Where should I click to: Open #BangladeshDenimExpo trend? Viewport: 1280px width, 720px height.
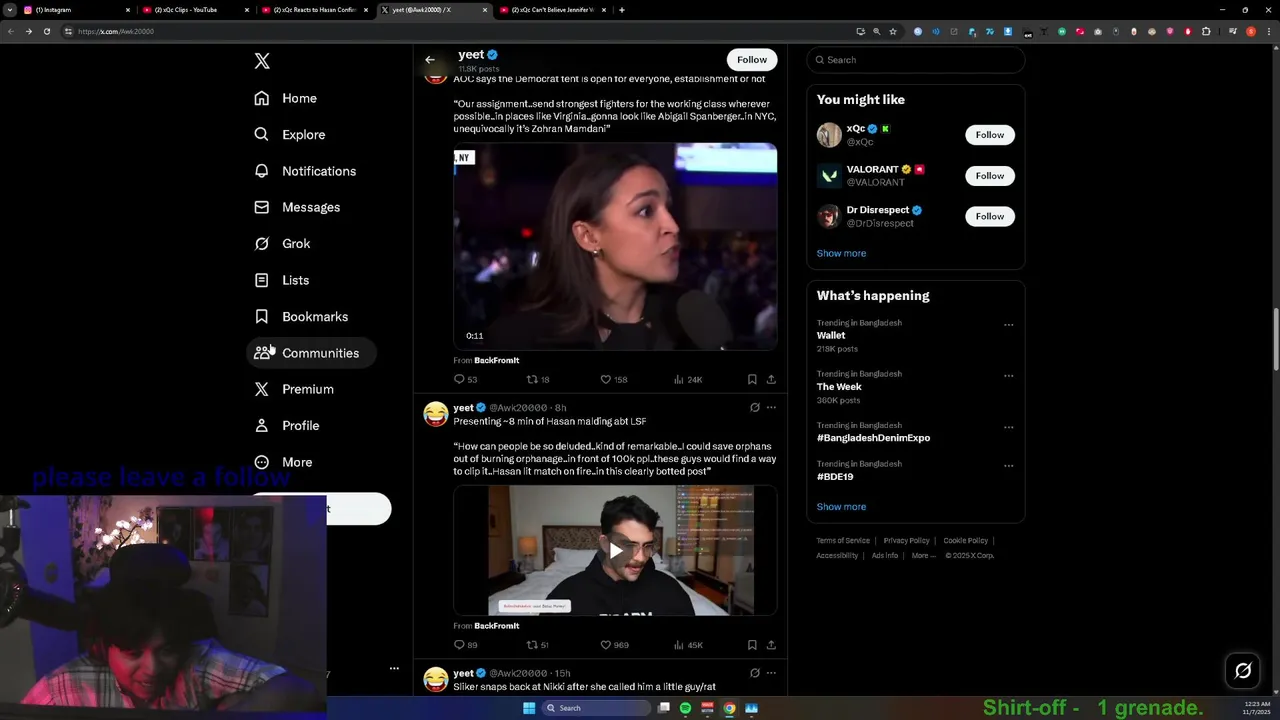(x=873, y=438)
